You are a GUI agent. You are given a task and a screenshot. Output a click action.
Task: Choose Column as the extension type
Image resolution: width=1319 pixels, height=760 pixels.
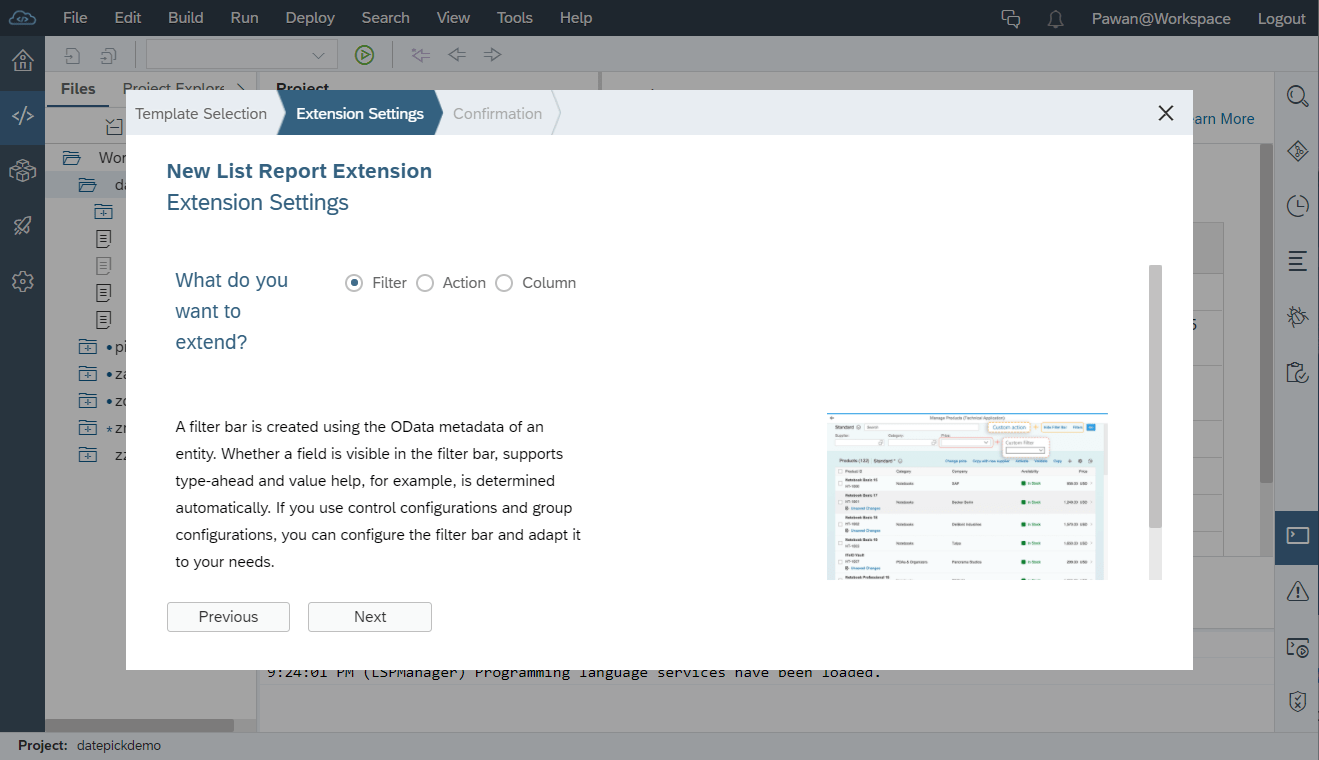point(504,283)
